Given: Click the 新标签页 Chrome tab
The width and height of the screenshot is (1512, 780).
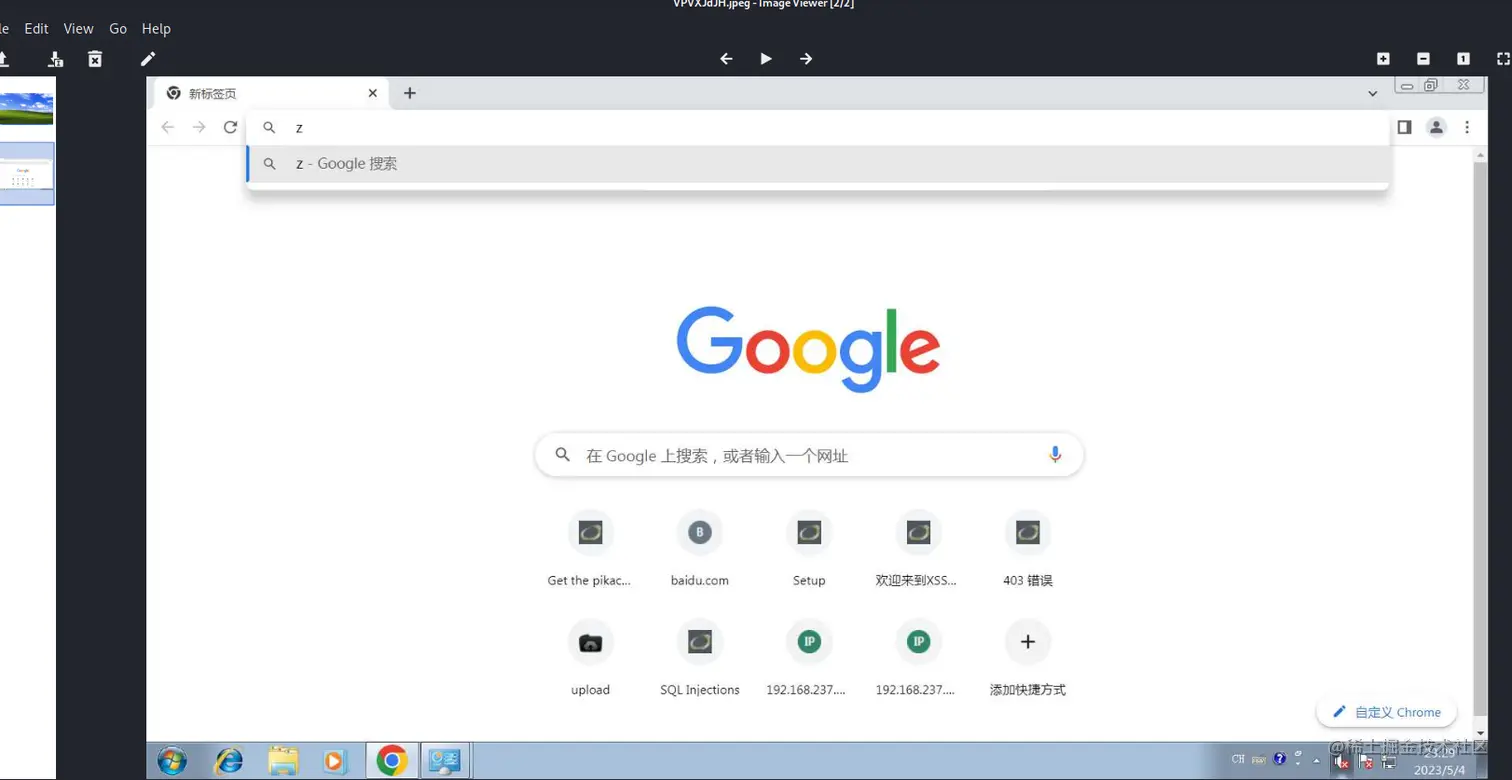Looking at the screenshot, I should [x=270, y=93].
